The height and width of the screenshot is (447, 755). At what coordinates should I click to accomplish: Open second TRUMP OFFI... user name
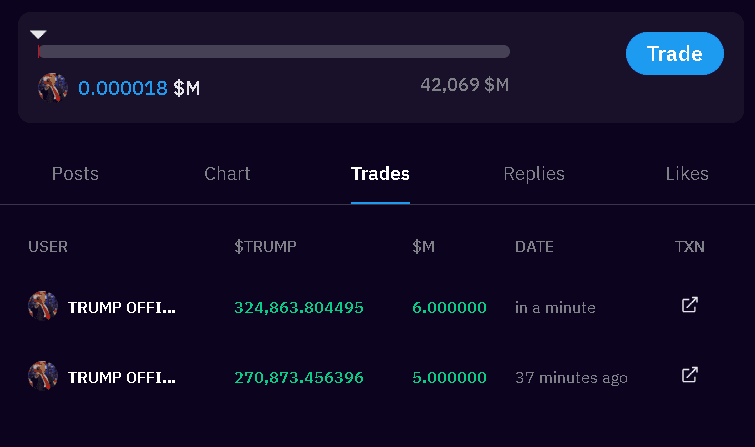pos(121,377)
